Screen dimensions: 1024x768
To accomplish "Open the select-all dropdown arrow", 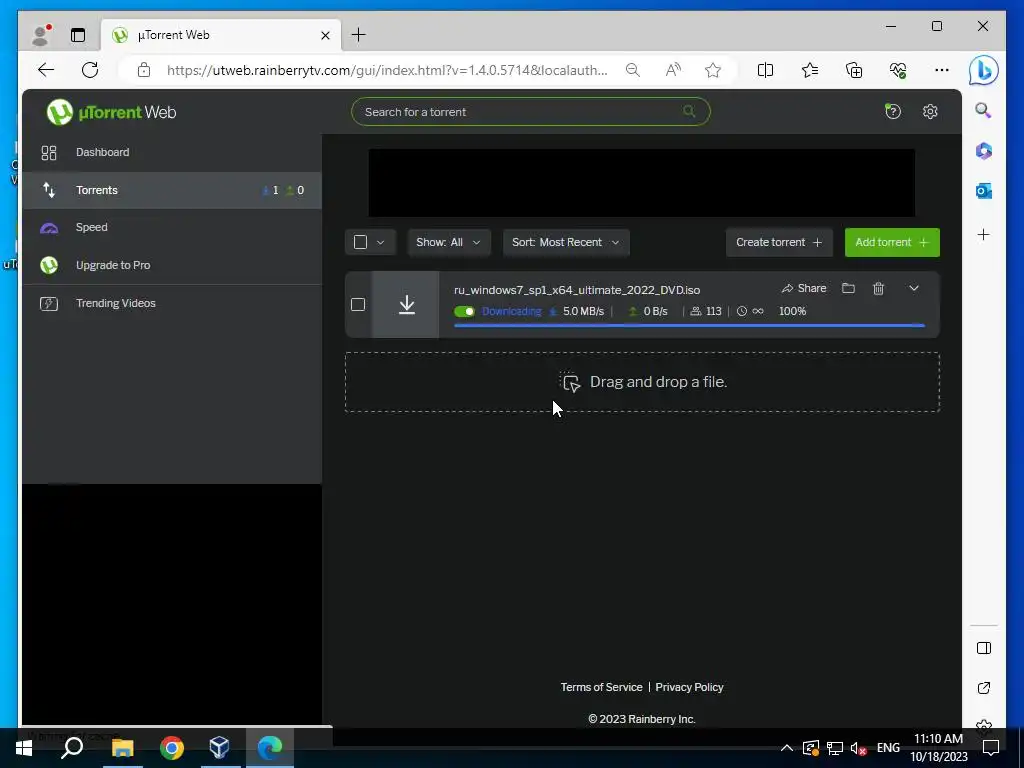I will tap(381, 242).
